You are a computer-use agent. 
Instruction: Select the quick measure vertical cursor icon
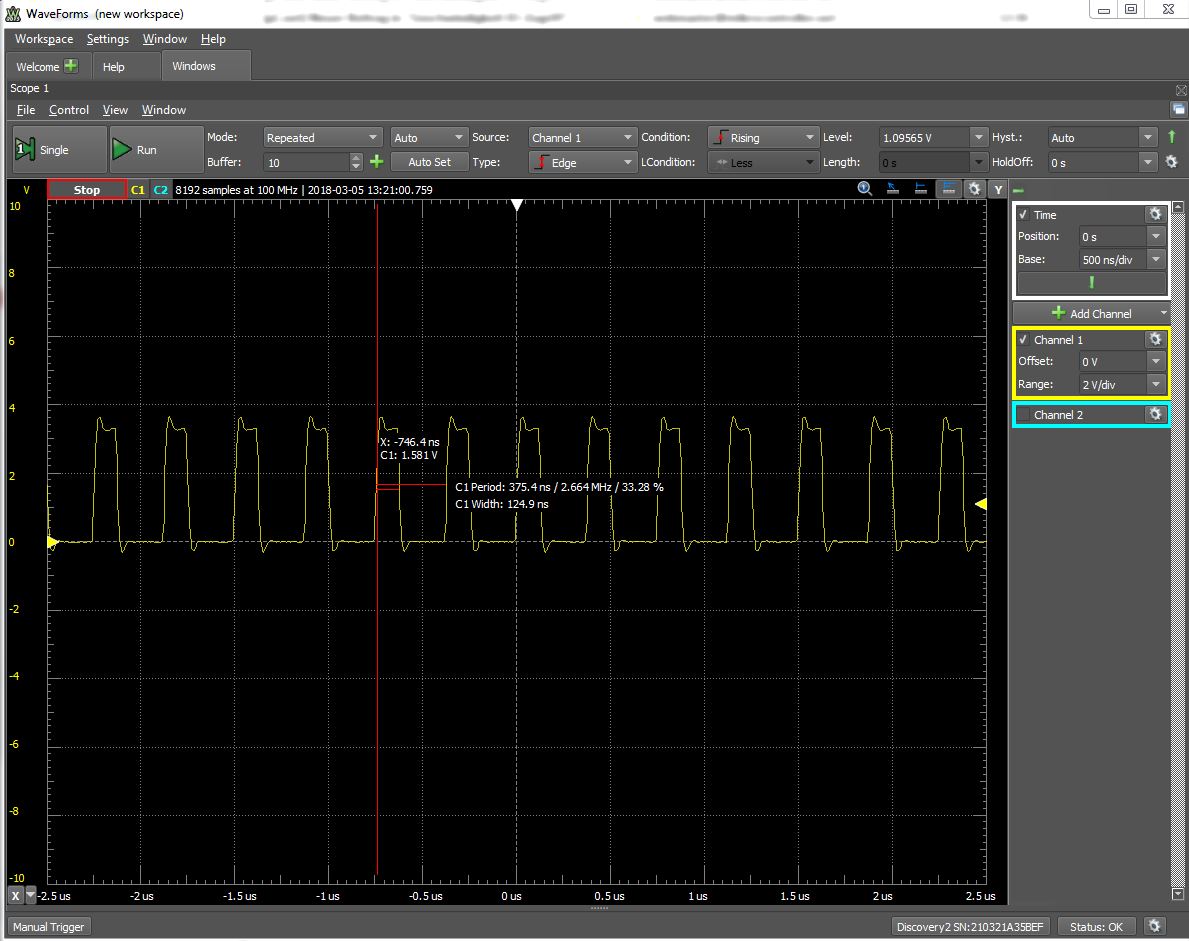point(920,189)
